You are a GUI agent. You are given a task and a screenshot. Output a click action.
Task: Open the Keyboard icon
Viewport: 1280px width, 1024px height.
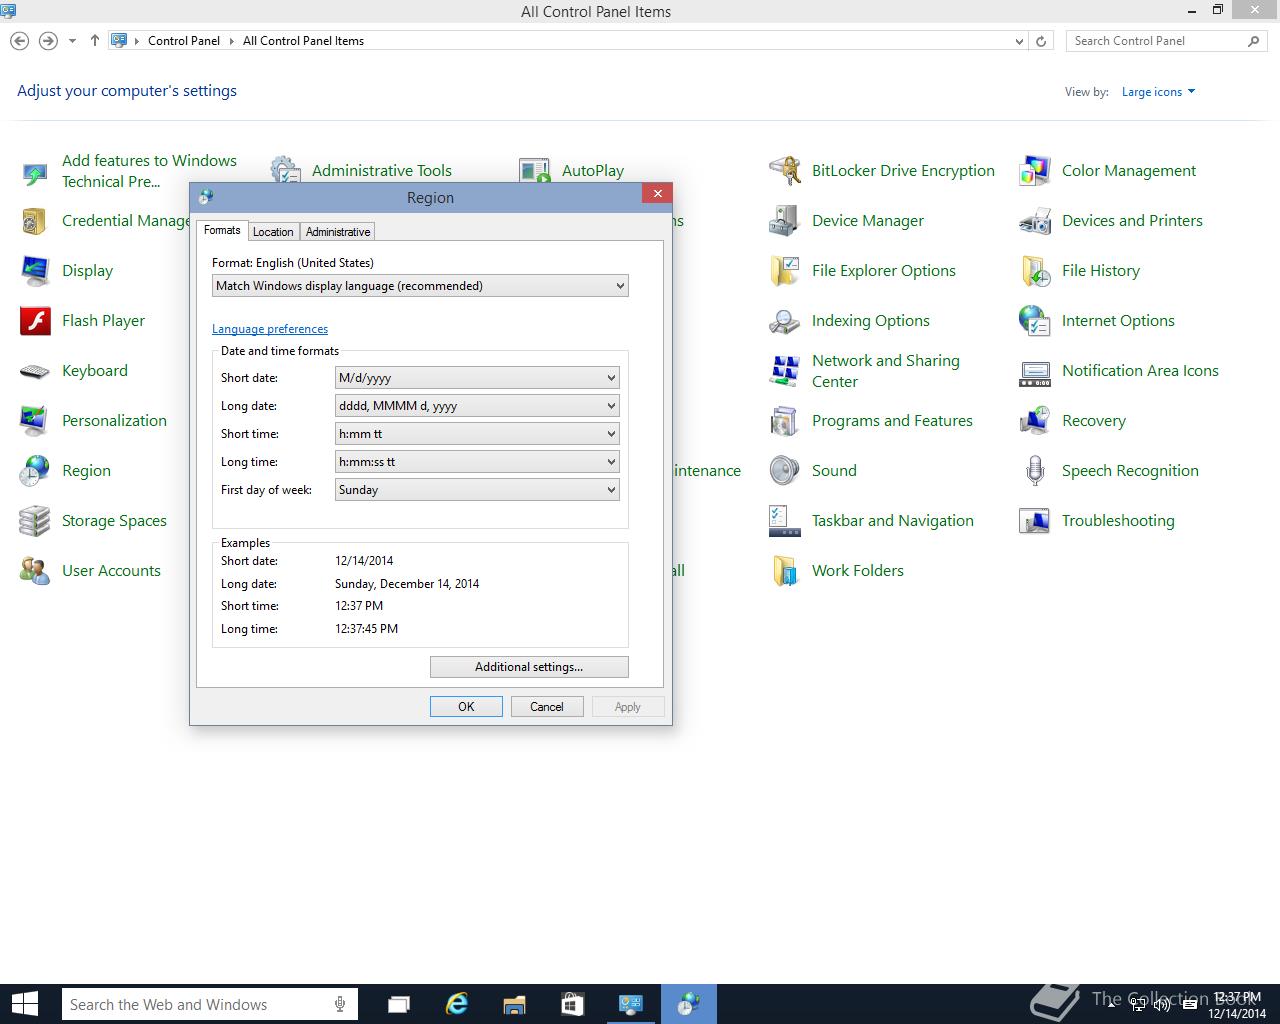click(x=35, y=371)
